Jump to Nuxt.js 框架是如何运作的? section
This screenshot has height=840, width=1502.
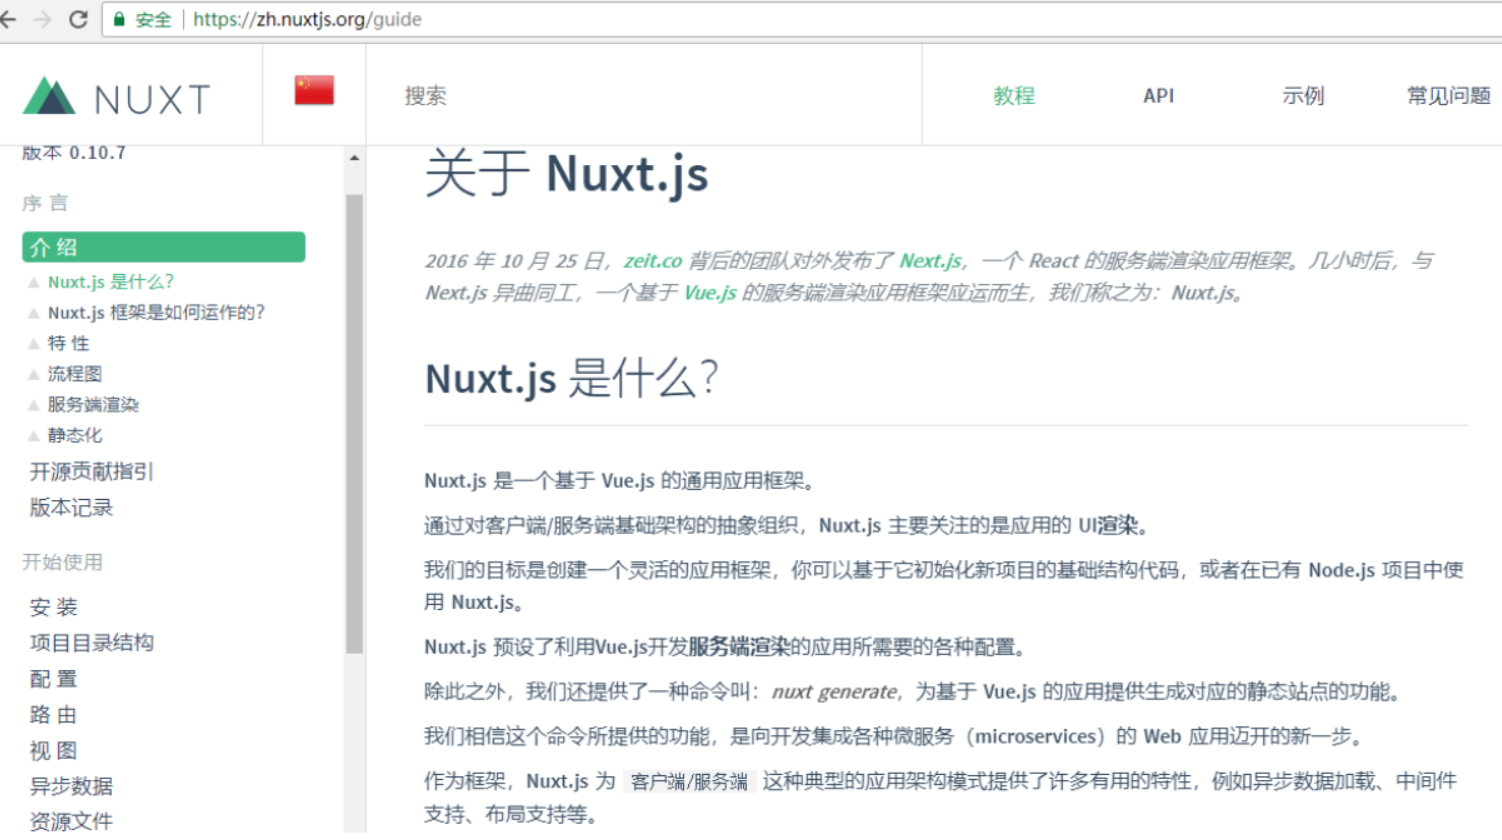point(156,313)
